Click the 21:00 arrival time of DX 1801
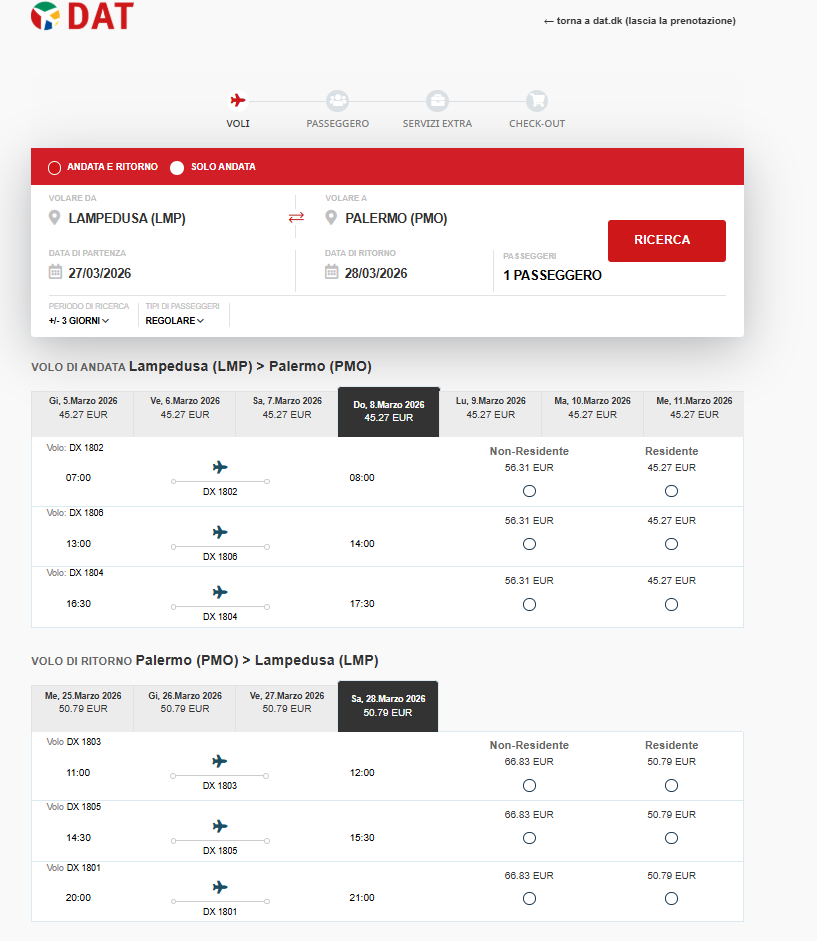817x941 pixels. tap(362, 898)
